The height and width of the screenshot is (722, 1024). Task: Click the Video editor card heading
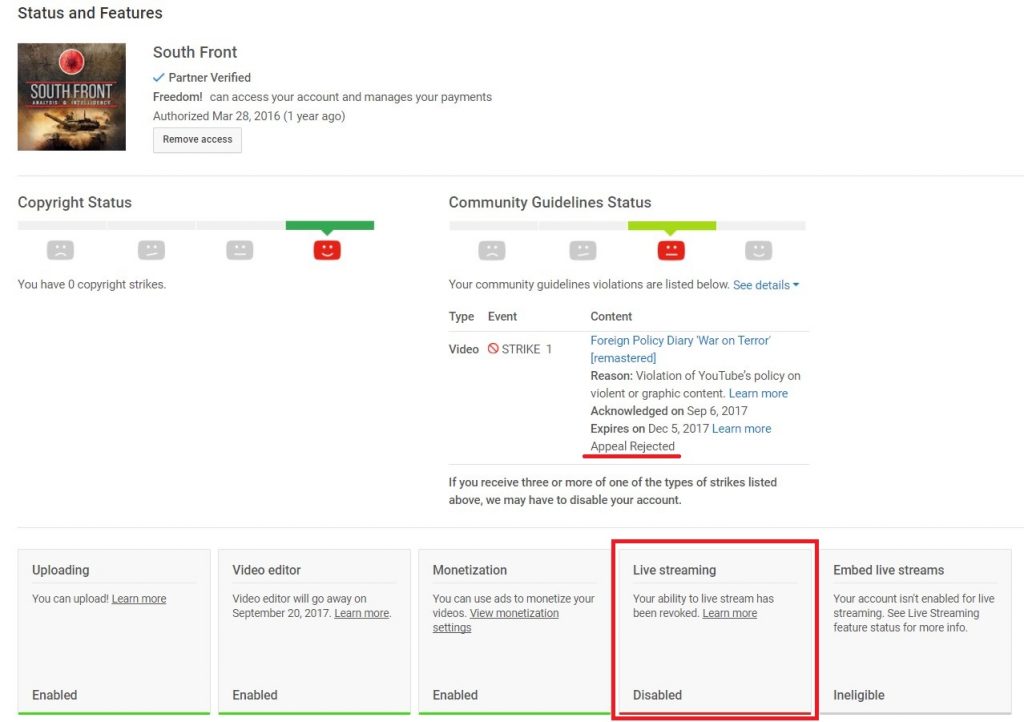coord(266,570)
